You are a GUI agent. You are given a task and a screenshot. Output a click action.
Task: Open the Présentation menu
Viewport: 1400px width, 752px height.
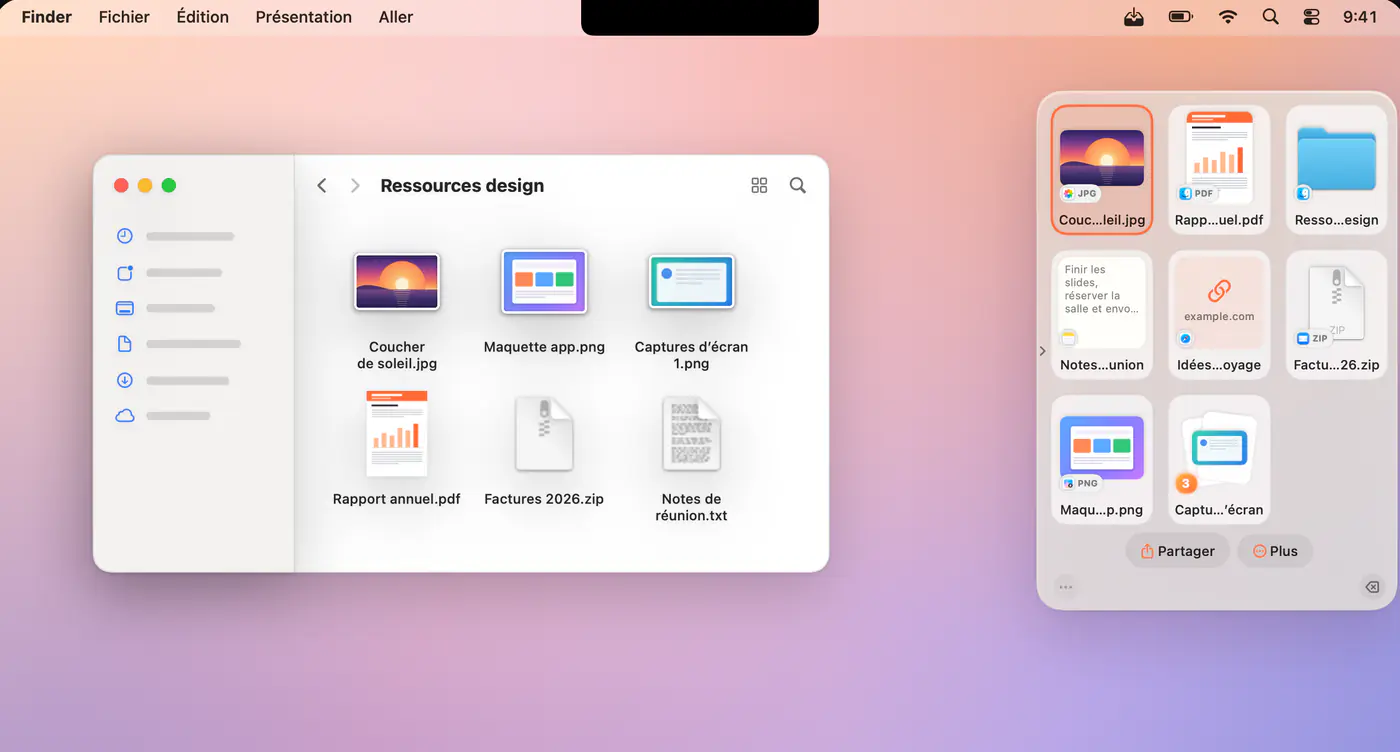[x=304, y=17]
